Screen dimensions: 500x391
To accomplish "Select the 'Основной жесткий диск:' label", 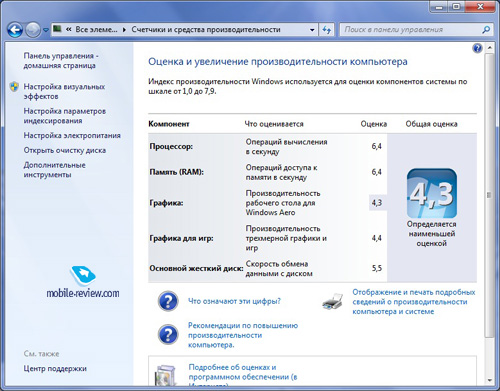I will tap(196, 268).
